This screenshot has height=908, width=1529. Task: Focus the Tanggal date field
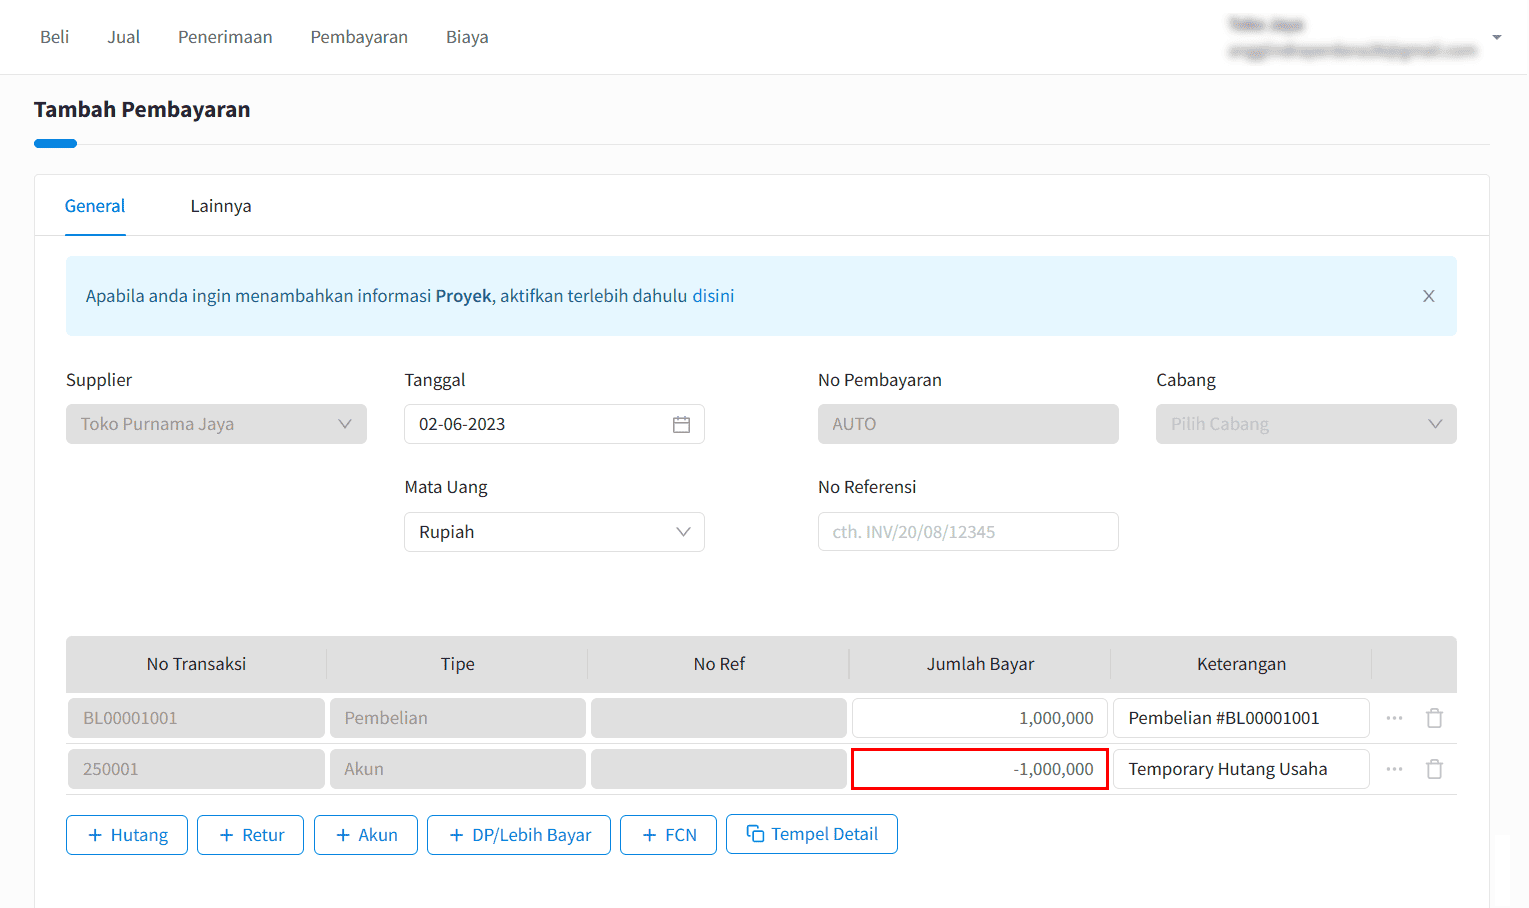554,424
